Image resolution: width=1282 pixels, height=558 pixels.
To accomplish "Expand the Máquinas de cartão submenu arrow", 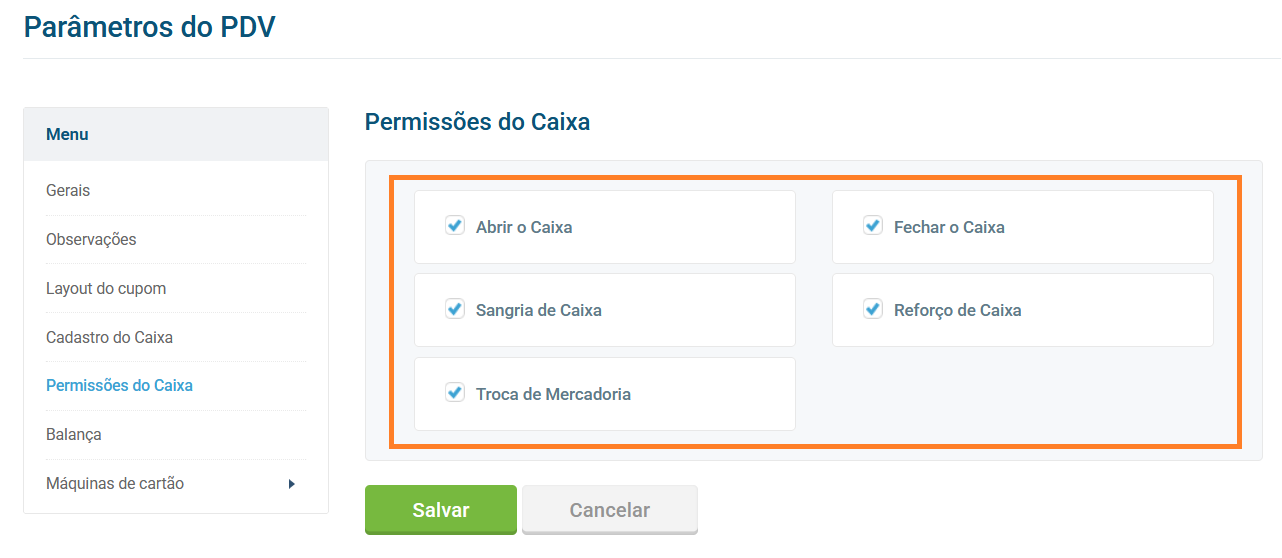I will point(292,484).
